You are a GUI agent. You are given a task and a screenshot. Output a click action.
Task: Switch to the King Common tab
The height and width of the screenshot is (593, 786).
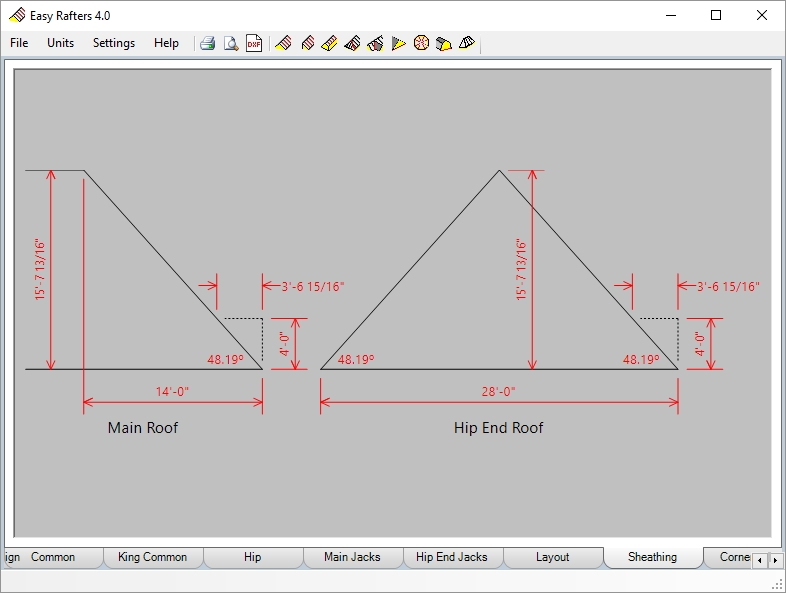[152, 557]
